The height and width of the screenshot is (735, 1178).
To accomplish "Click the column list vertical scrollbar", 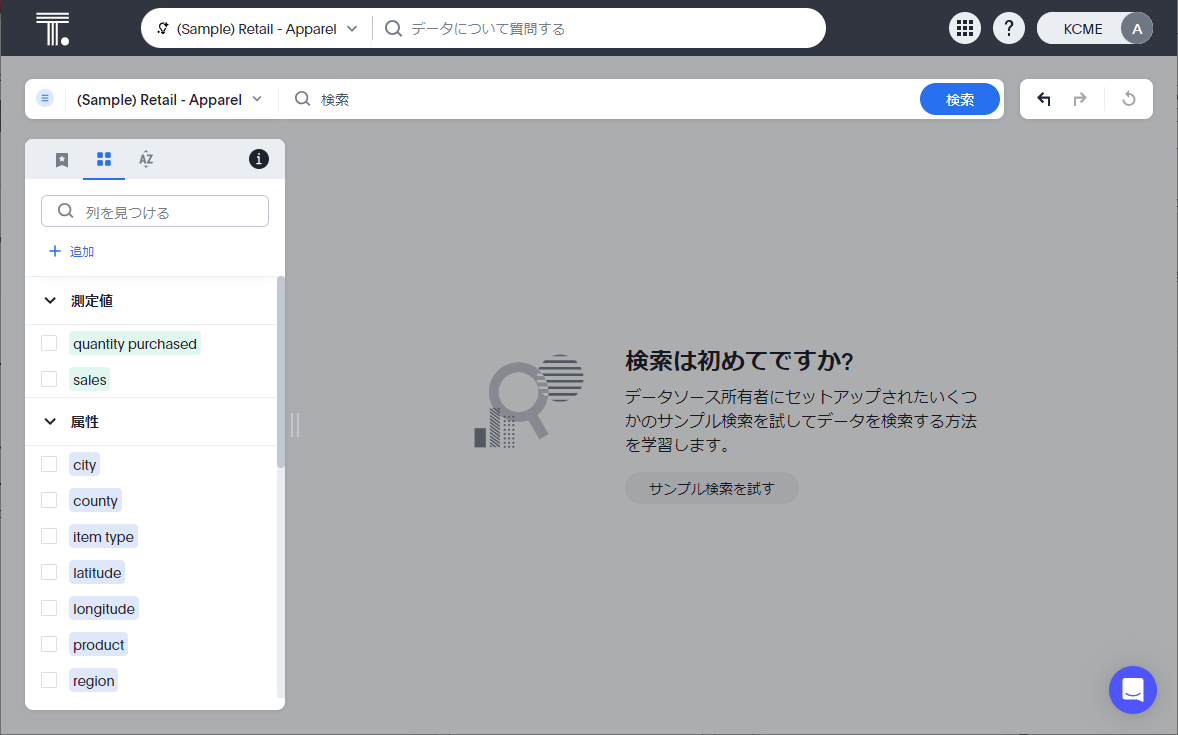I will coord(281,372).
